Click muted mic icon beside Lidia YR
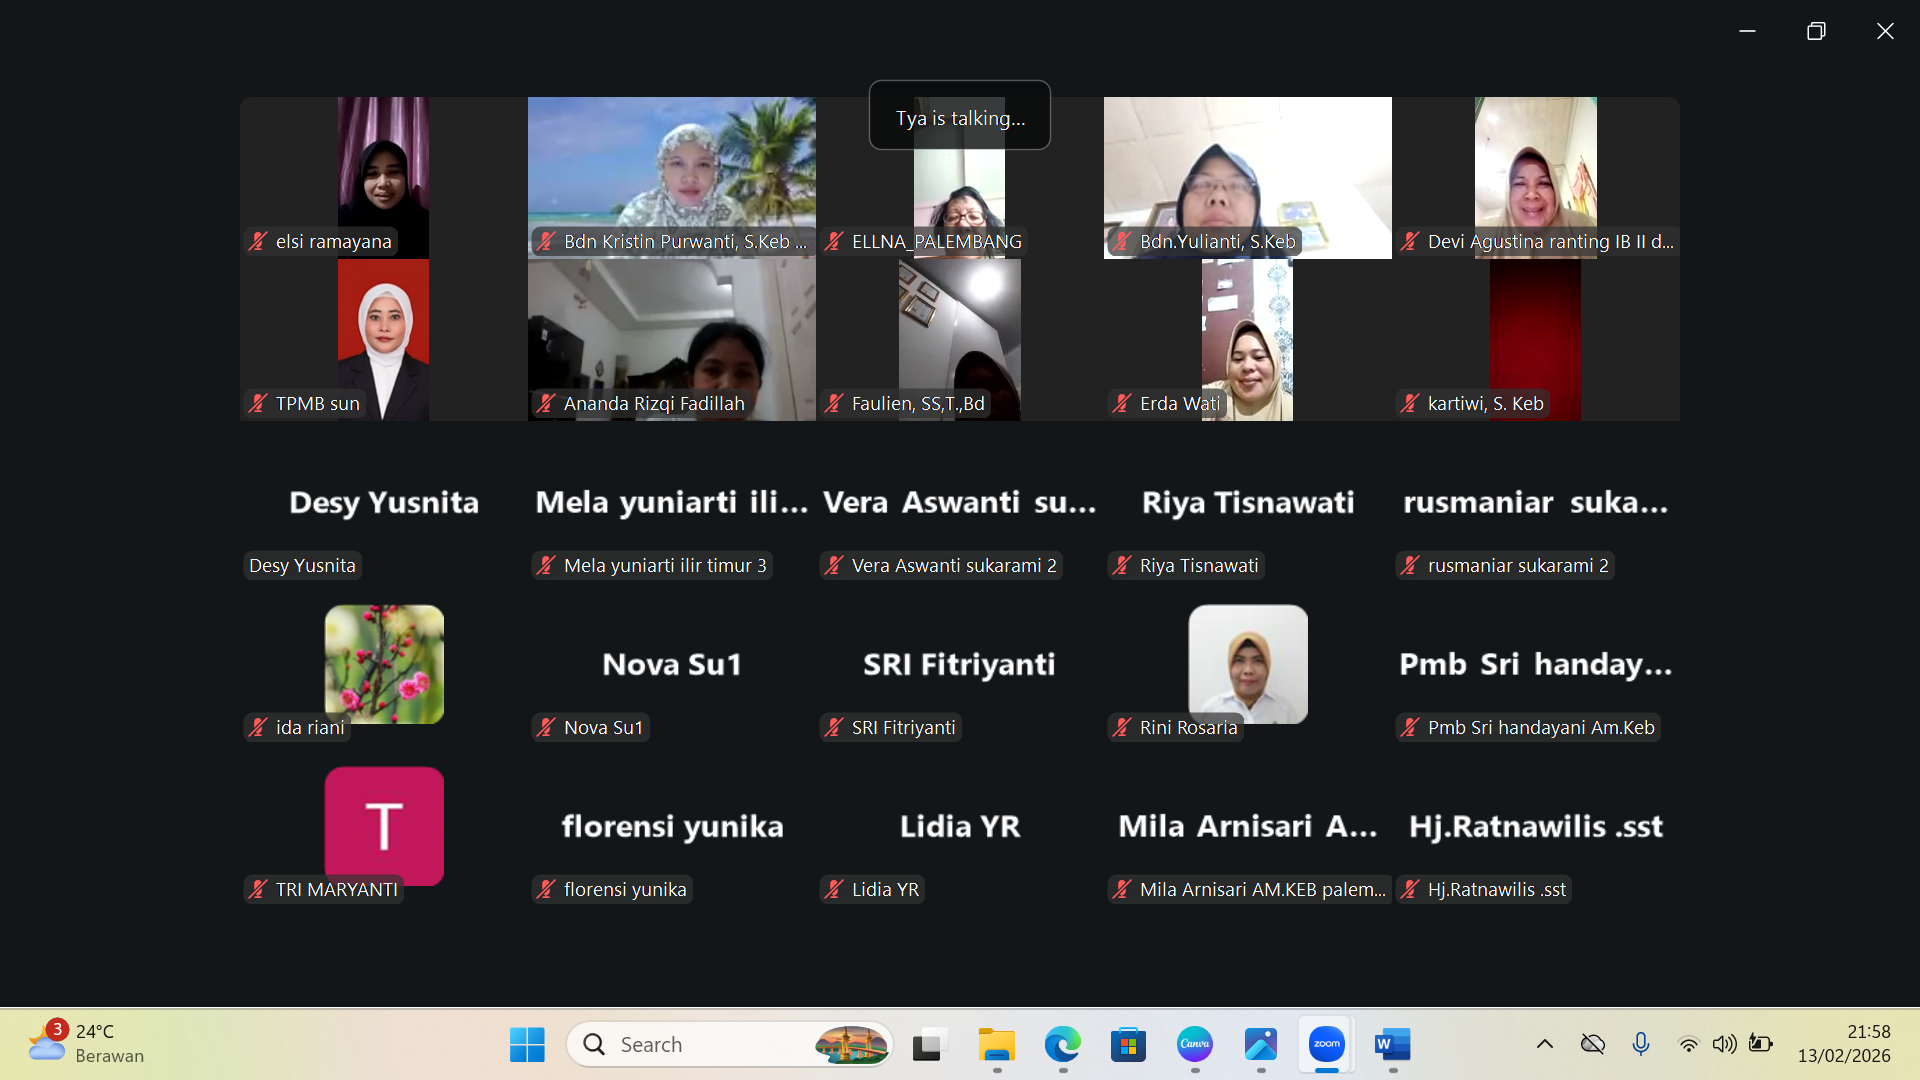Image resolution: width=1920 pixels, height=1080 pixels. [835, 889]
